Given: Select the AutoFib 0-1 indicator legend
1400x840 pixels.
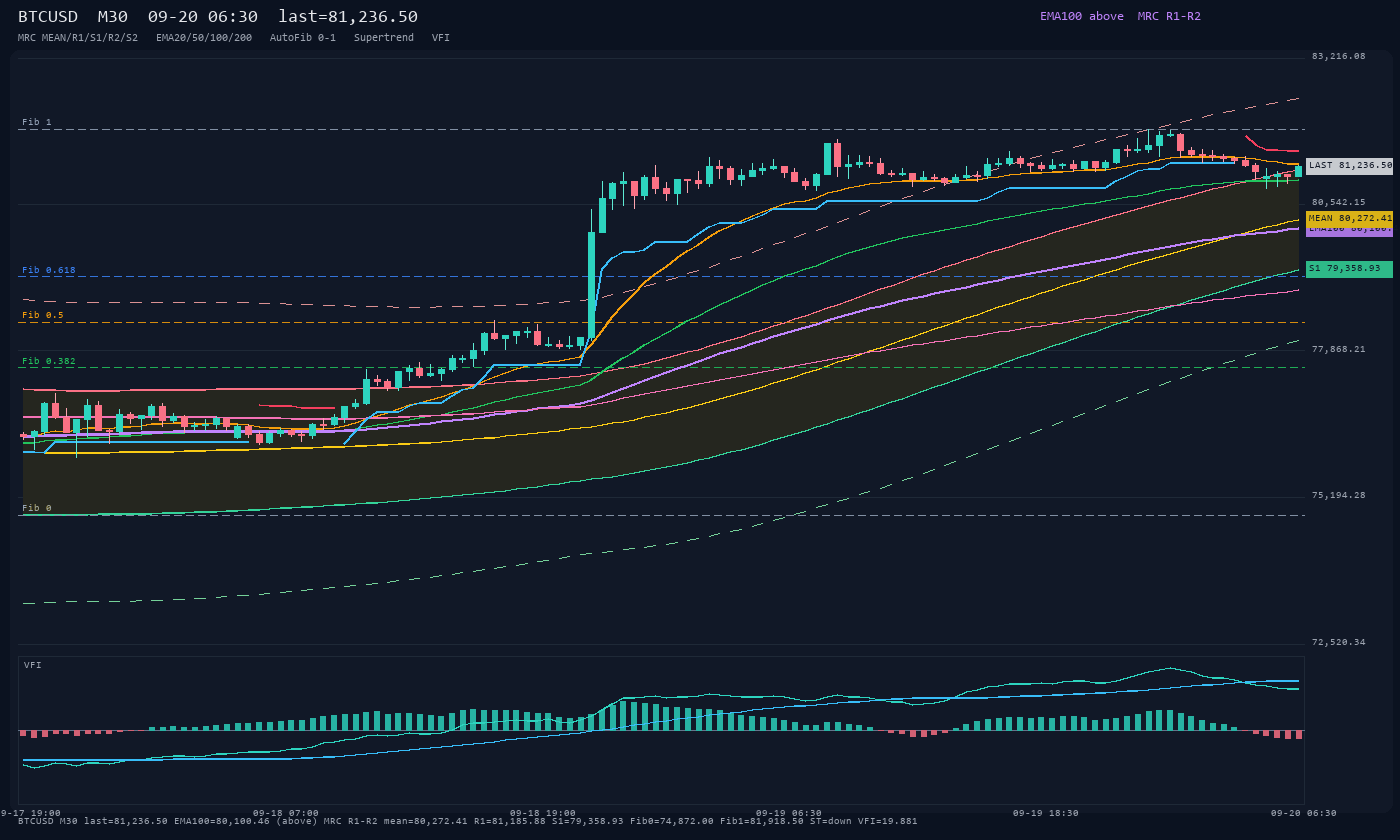Looking at the screenshot, I should (303, 37).
